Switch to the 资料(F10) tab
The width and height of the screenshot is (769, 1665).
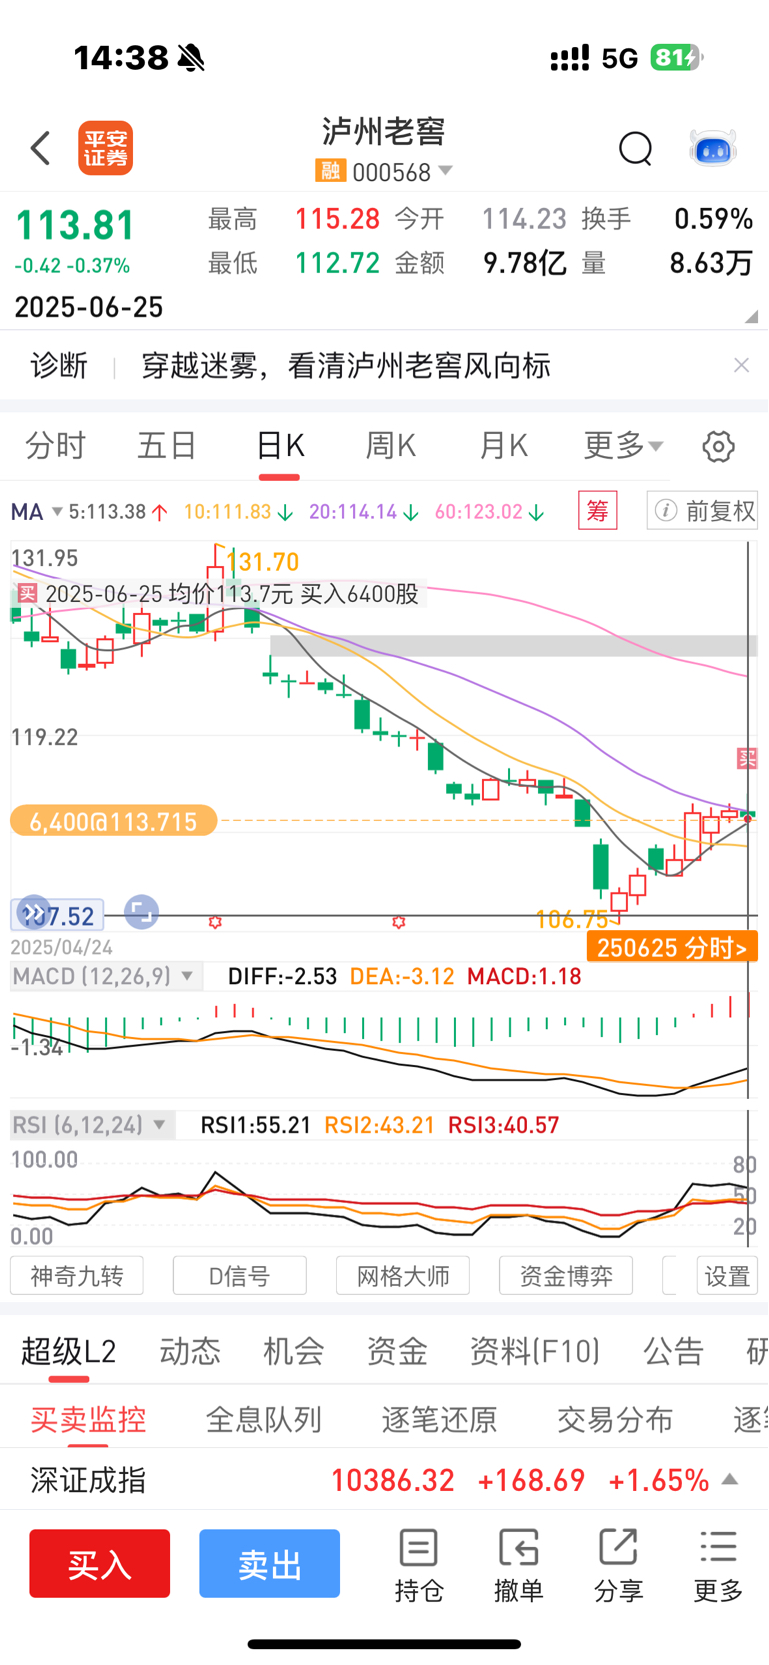point(535,1352)
